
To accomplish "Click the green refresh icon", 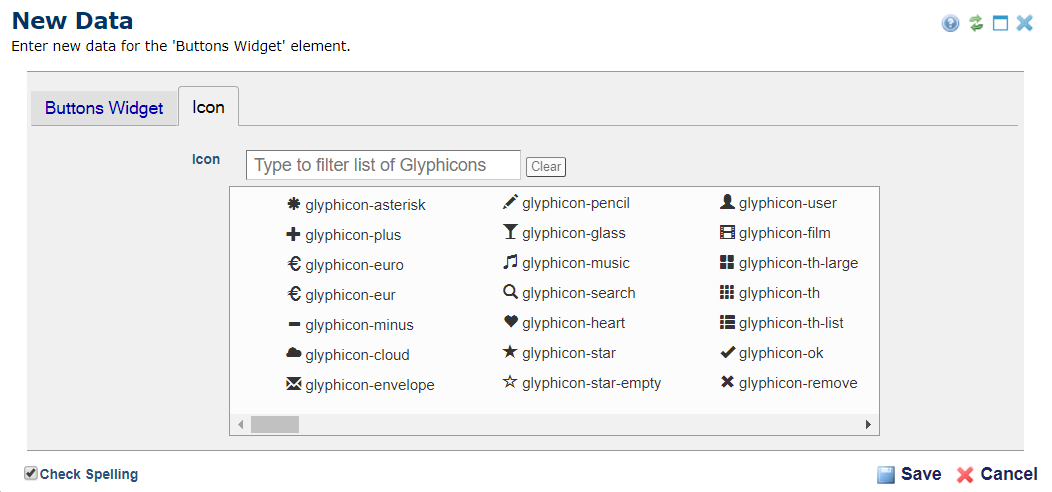I will pyautogui.click(x=976, y=23).
